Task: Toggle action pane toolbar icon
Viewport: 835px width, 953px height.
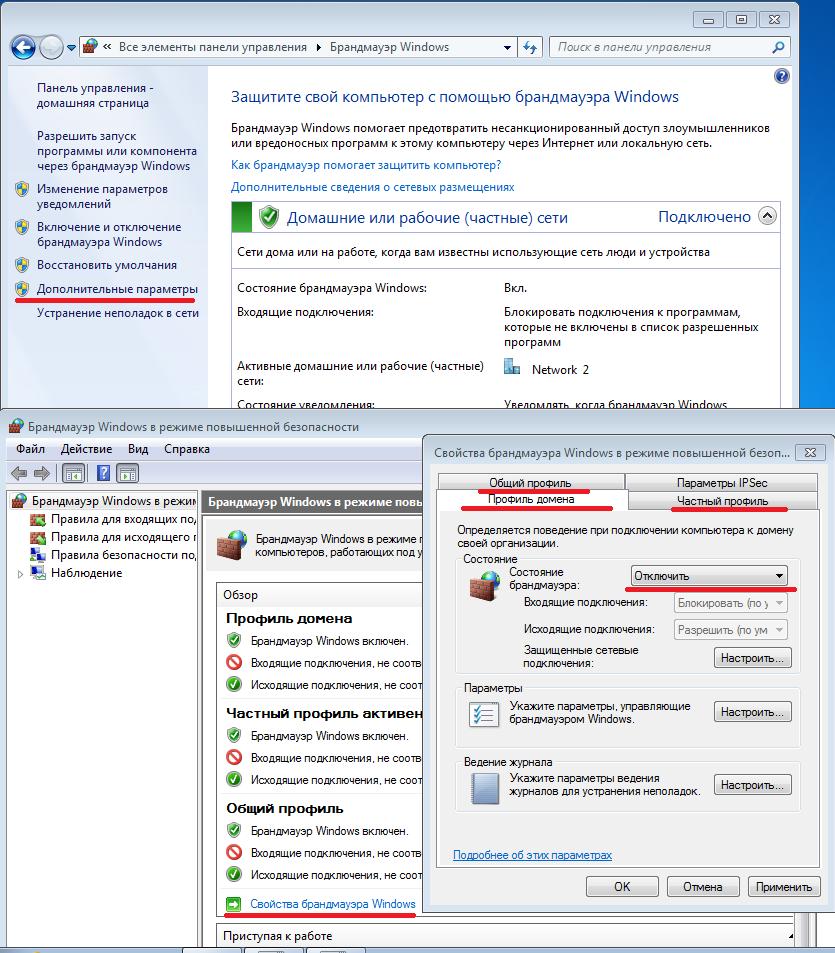Action: [x=128, y=473]
